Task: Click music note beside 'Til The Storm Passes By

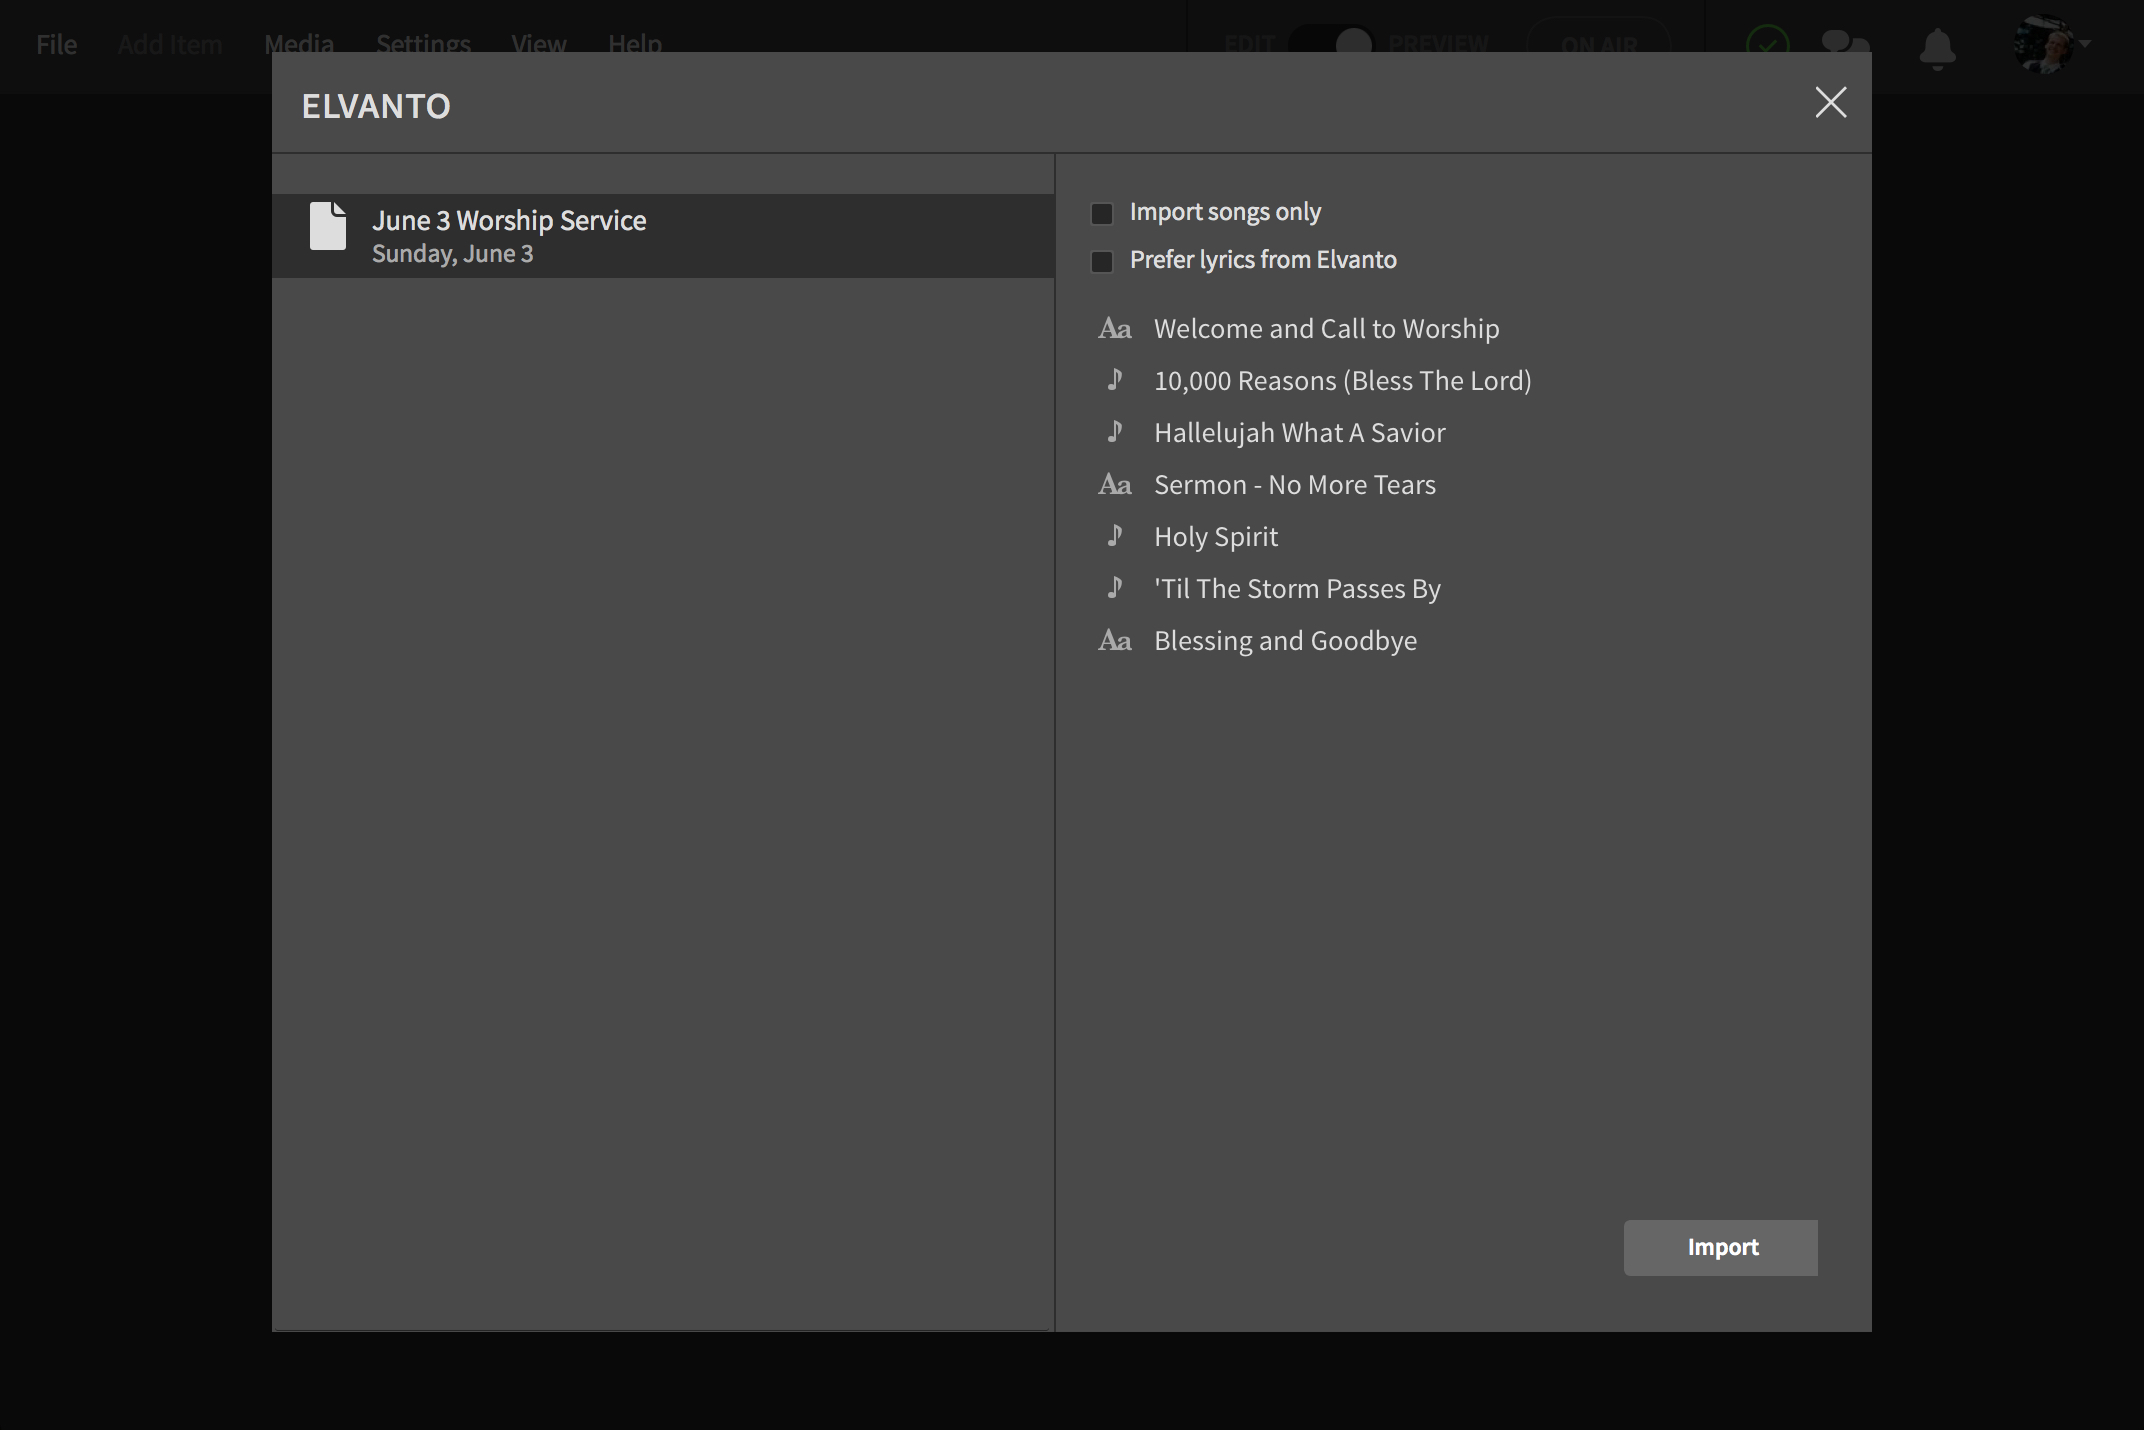Action: pyautogui.click(x=1115, y=588)
